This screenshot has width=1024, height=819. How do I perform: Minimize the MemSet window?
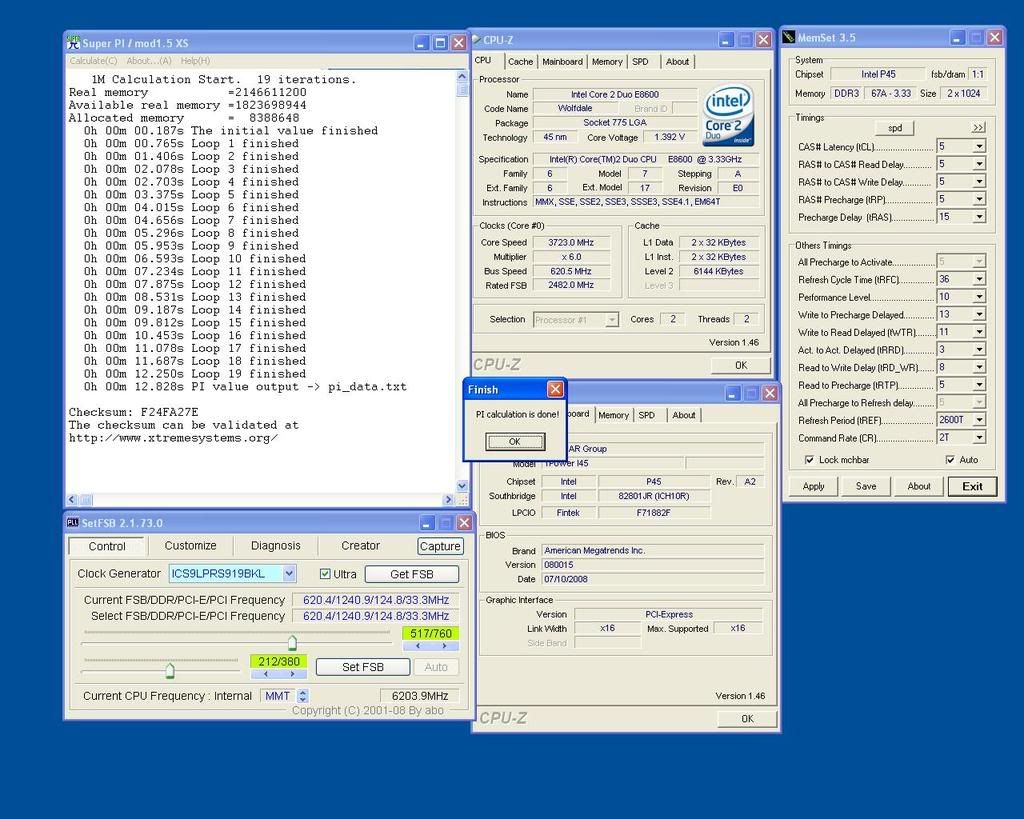tap(957, 38)
